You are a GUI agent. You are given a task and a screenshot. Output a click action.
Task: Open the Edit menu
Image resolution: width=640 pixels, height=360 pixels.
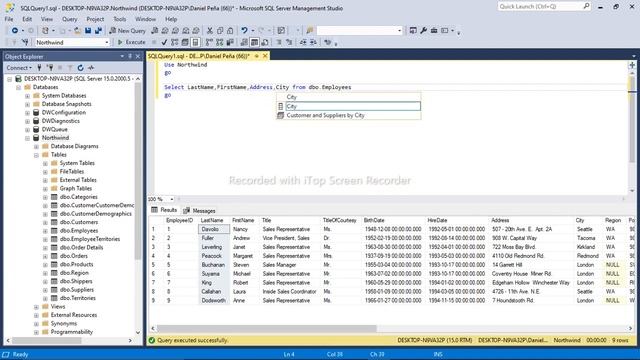click(x=27, y=19)
